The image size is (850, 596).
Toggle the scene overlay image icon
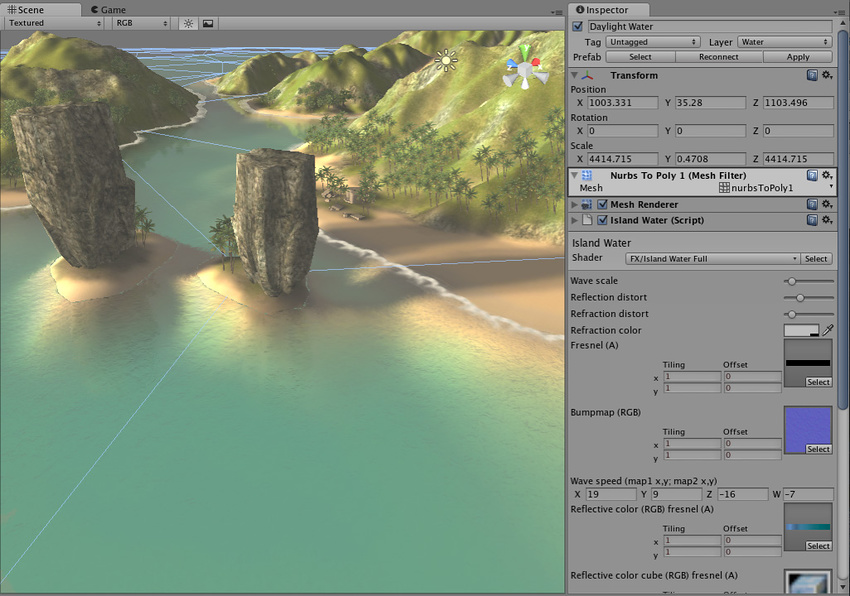tap(208, 23)
